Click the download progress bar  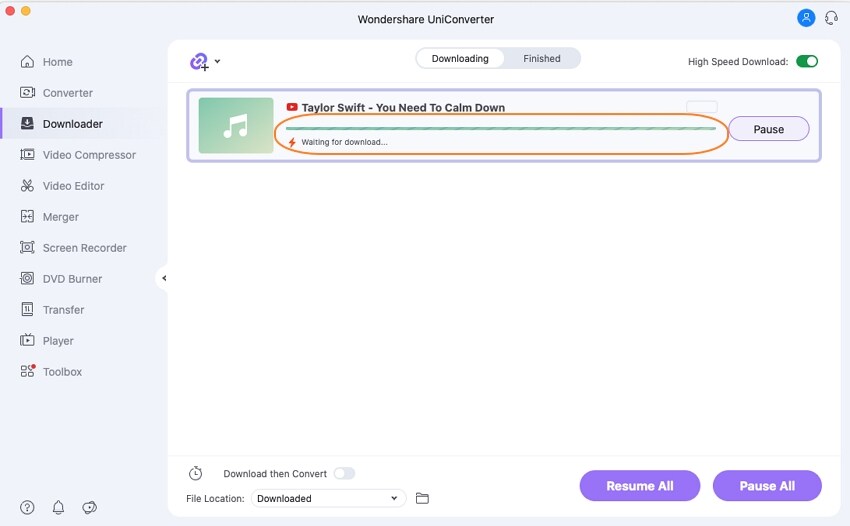click(x=500, y=129)
